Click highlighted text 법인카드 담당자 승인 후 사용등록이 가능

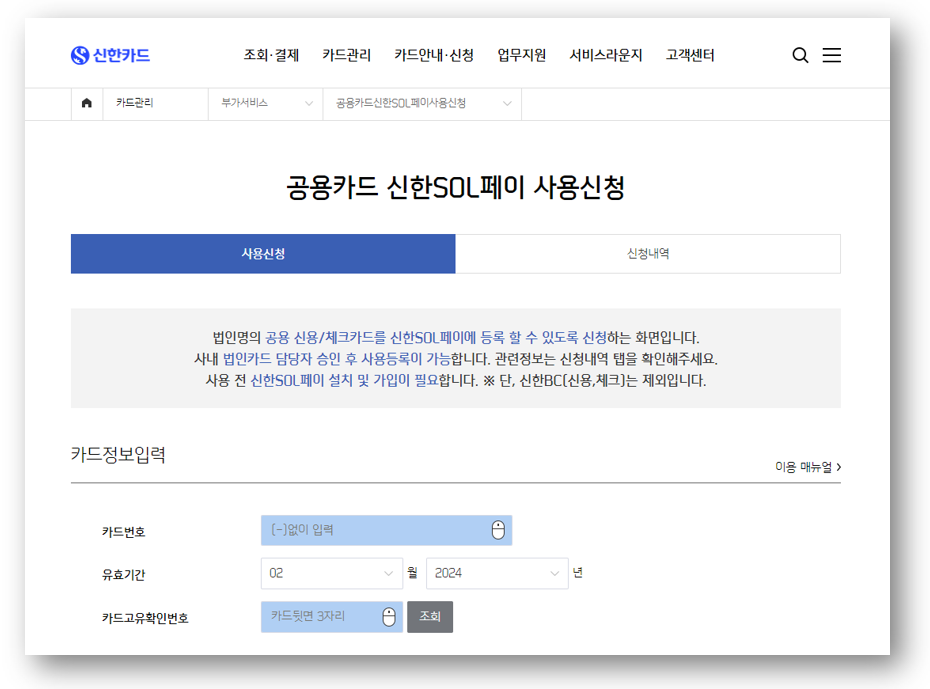336,359
